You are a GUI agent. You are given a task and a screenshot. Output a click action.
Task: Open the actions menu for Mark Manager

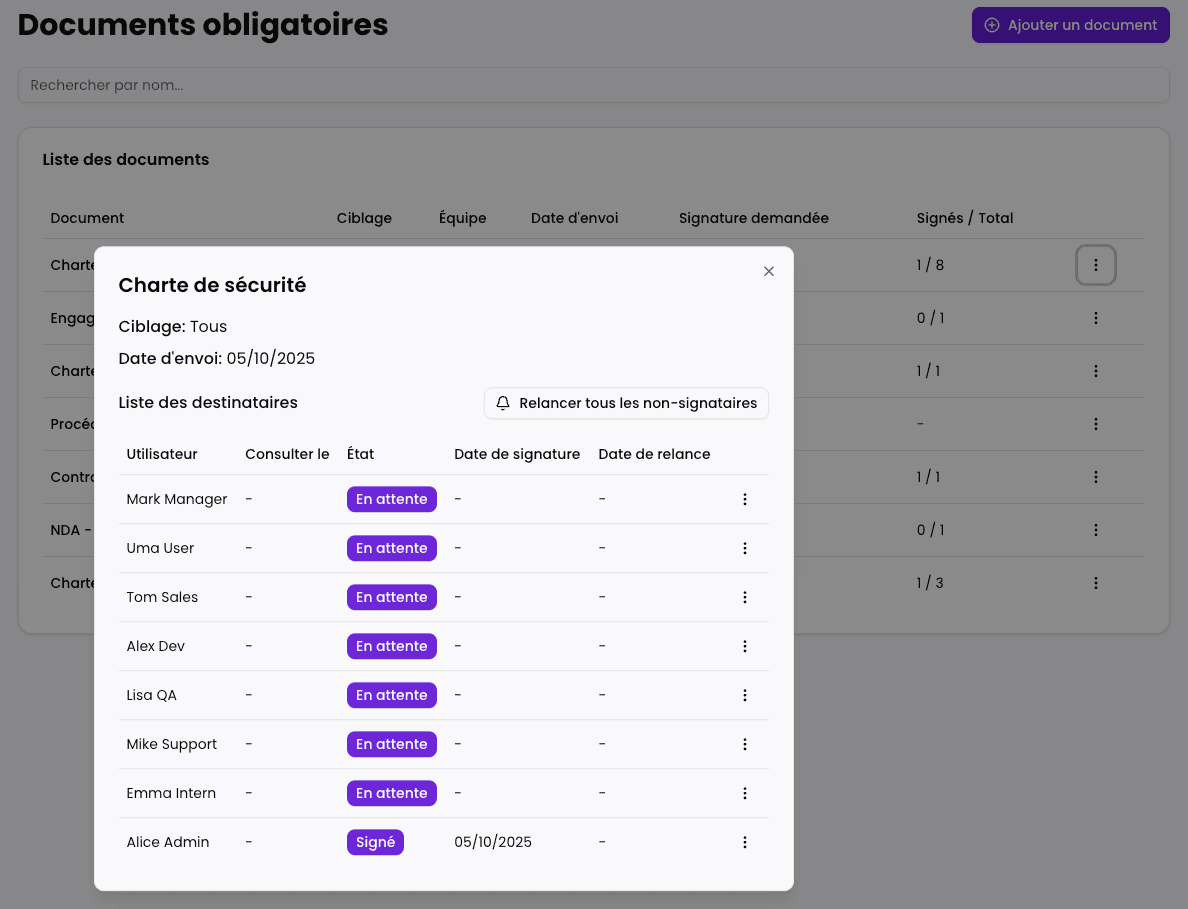click(x=745, y=498)
